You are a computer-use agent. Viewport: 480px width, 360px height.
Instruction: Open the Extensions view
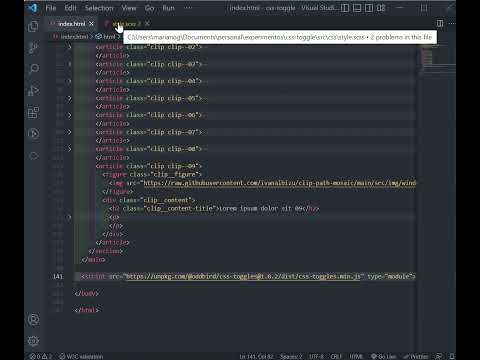33,112
